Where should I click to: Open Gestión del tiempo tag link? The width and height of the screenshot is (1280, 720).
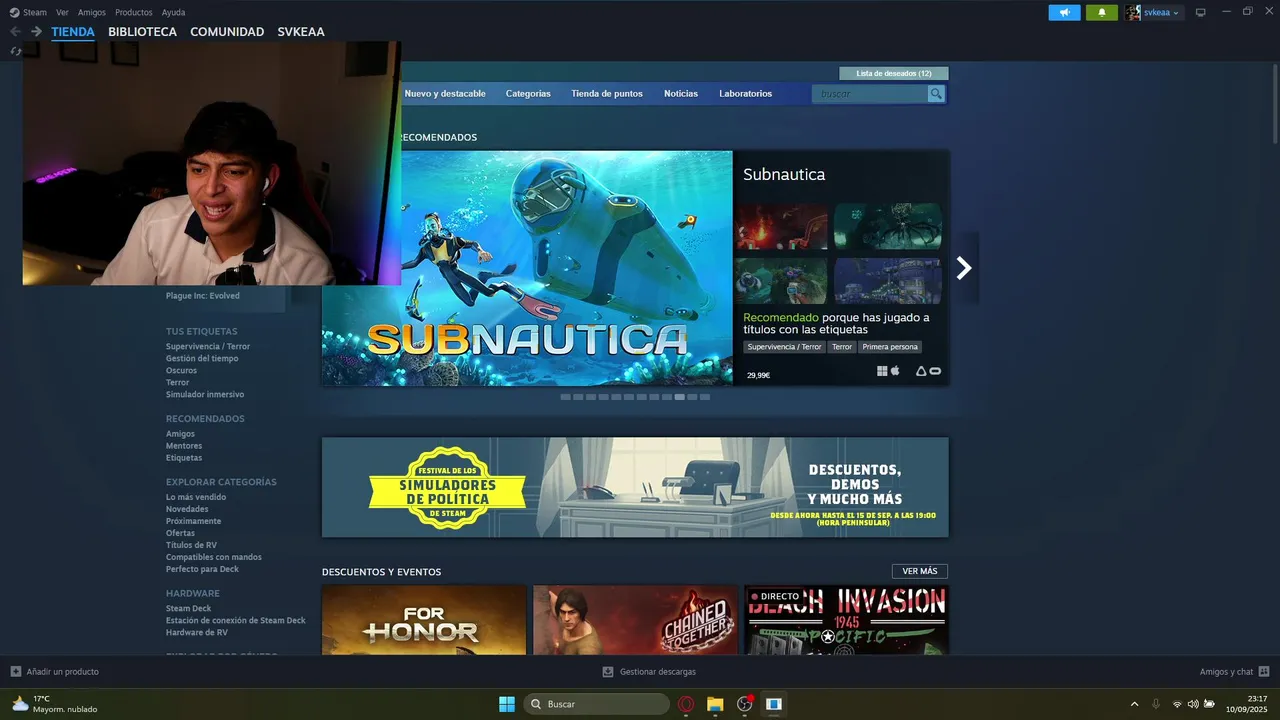[202, 359]
